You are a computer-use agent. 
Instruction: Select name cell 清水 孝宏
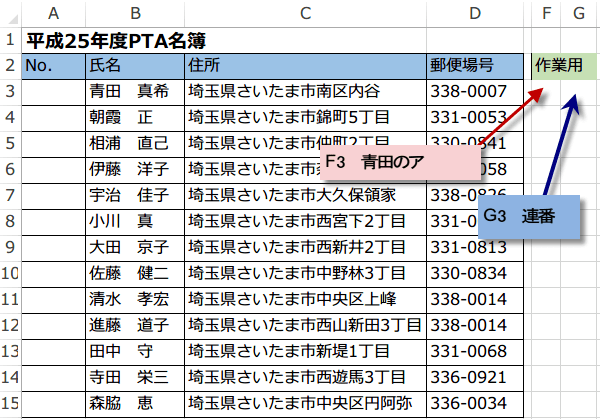(135, 300)
